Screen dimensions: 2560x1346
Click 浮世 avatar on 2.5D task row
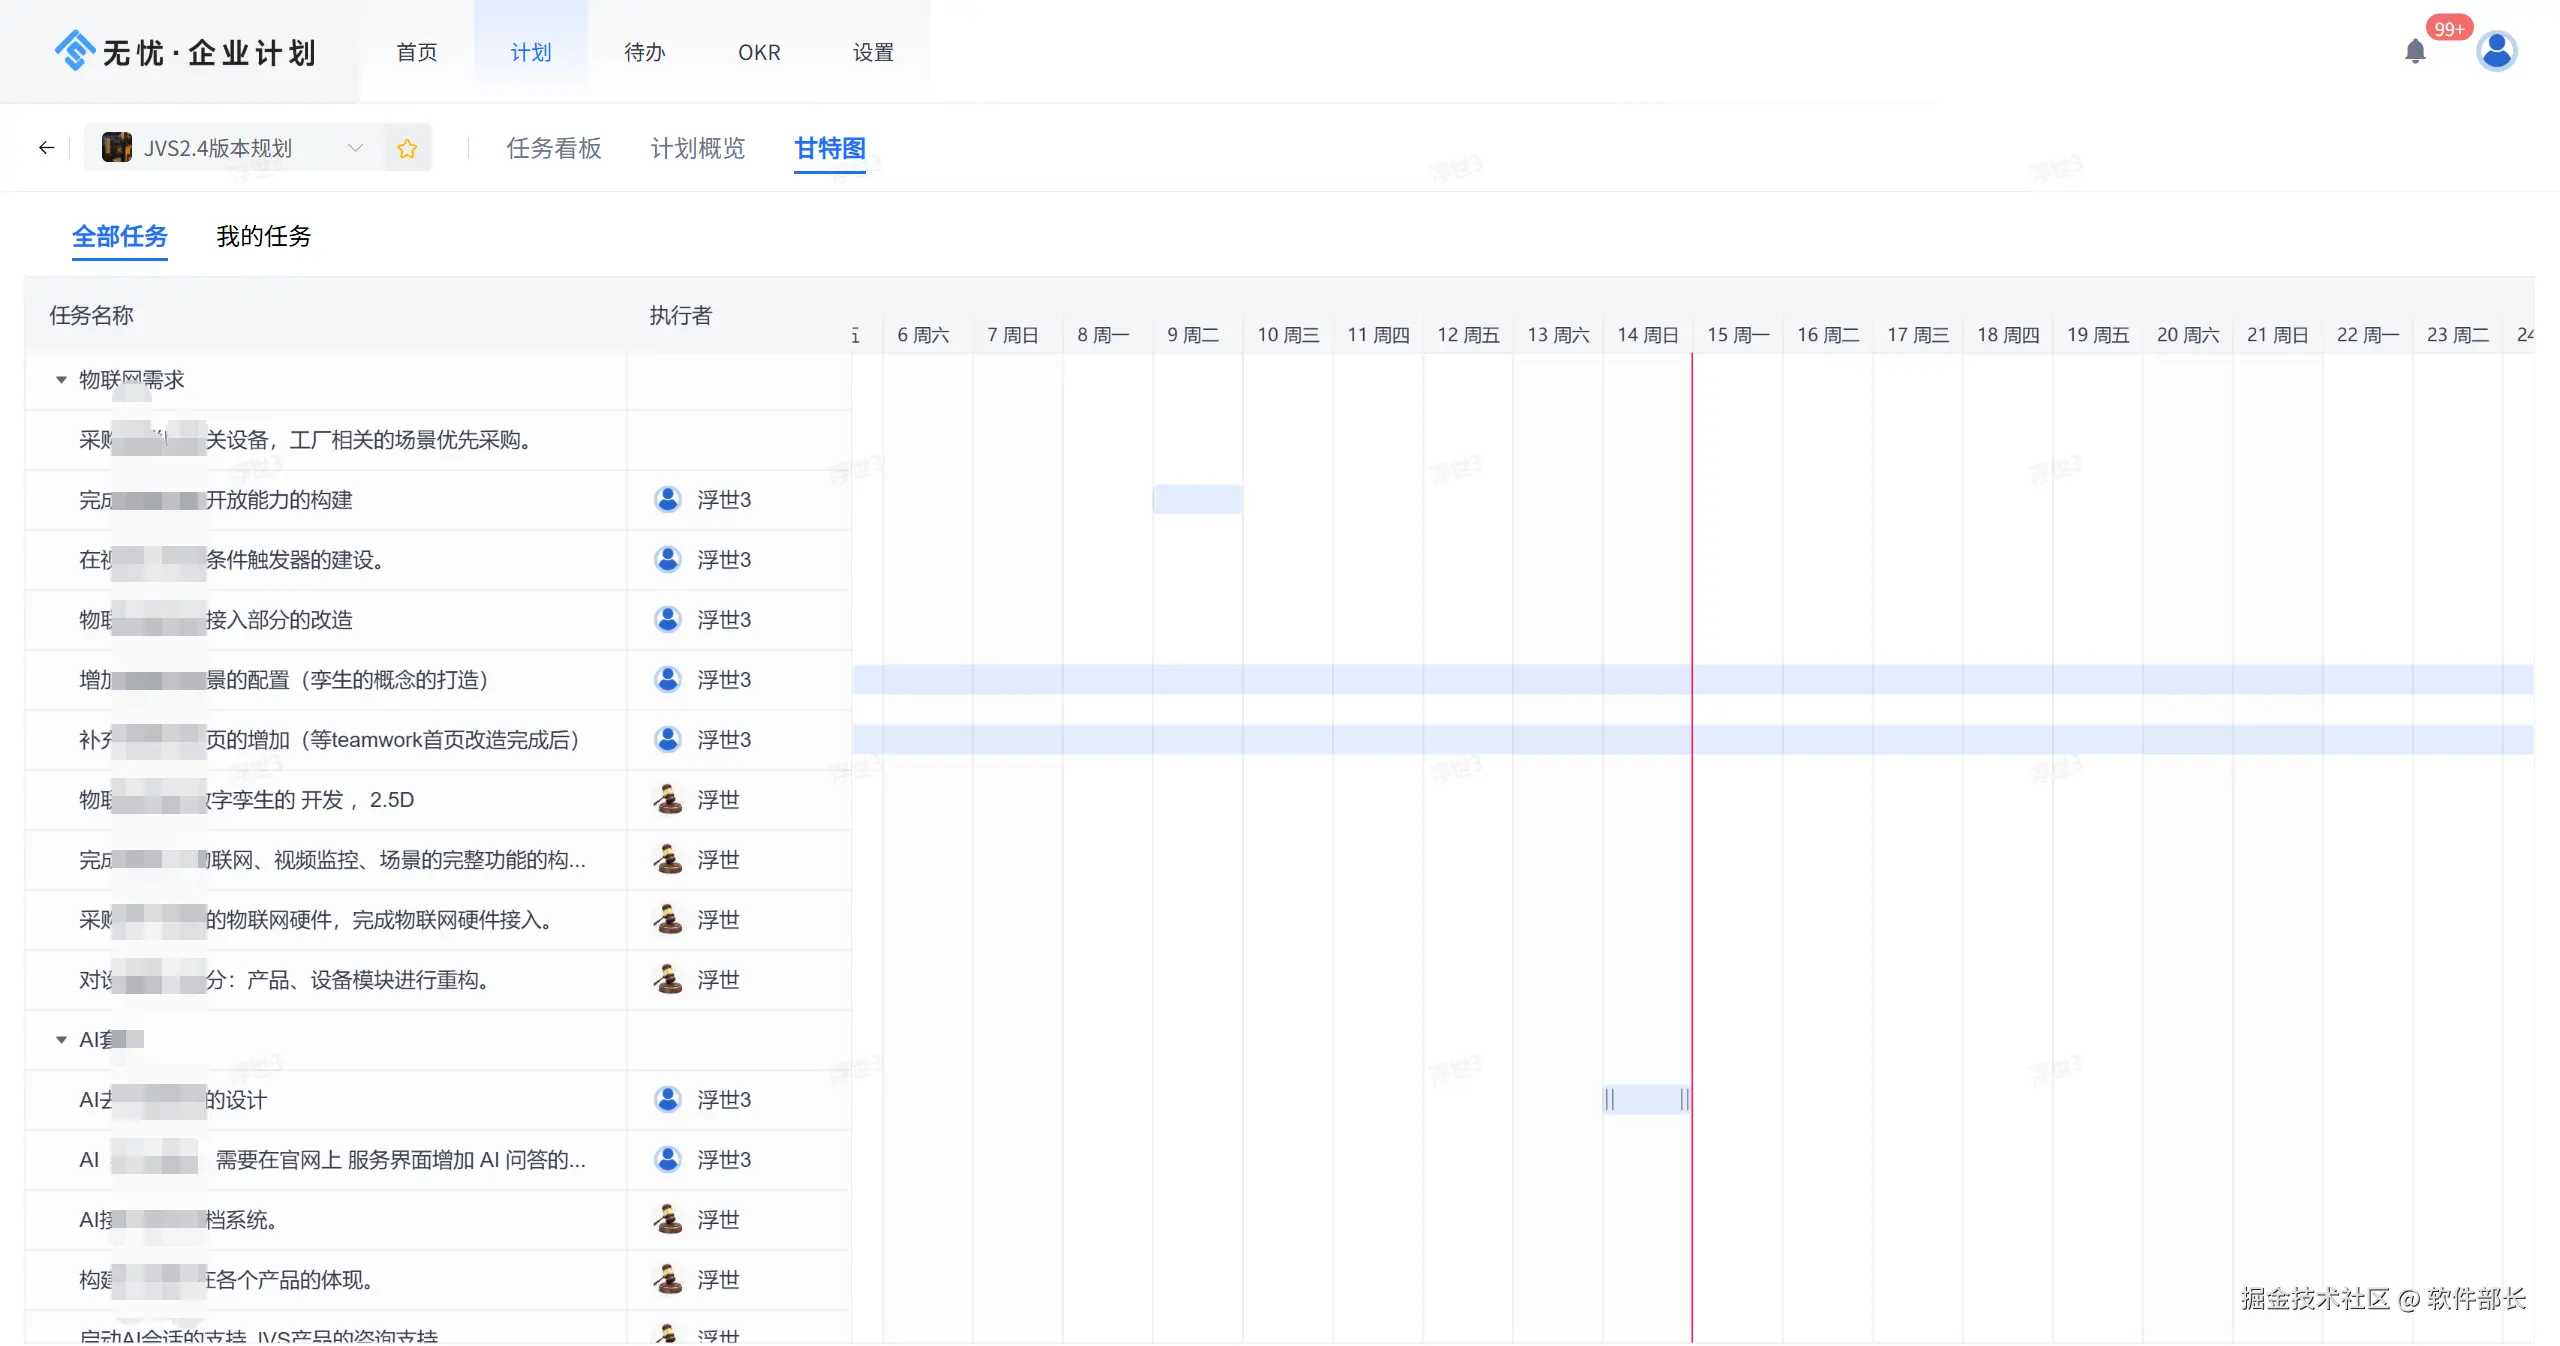pos(667,800)
